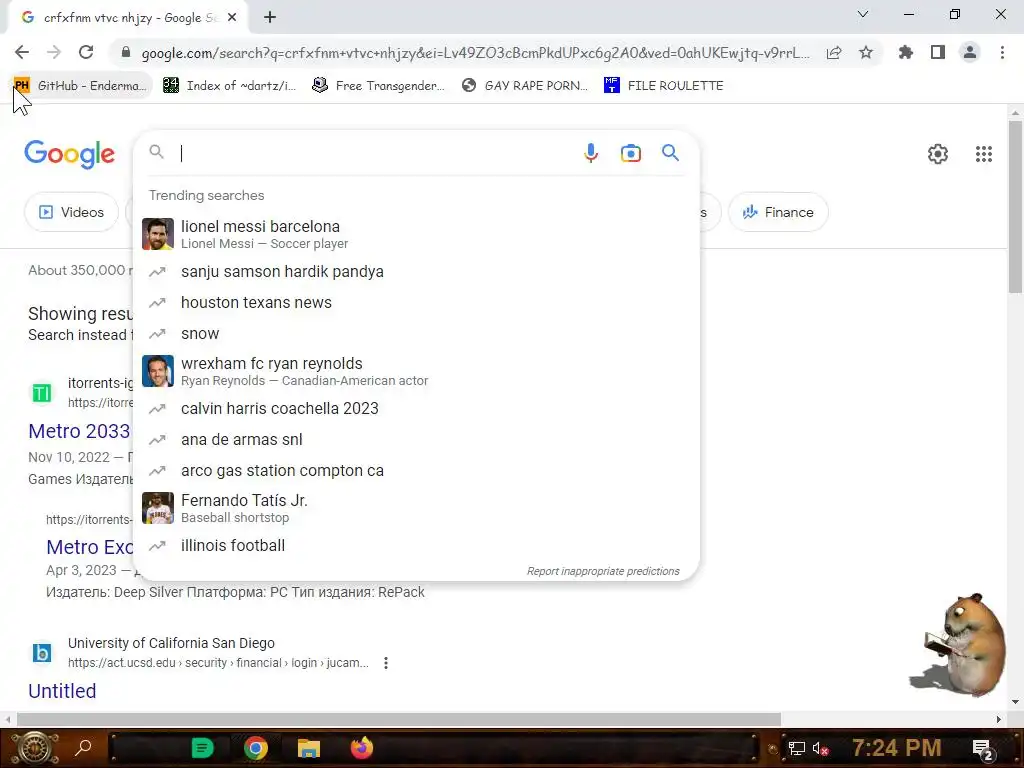Choose ana de armas snl suggestion

[415, 440]
